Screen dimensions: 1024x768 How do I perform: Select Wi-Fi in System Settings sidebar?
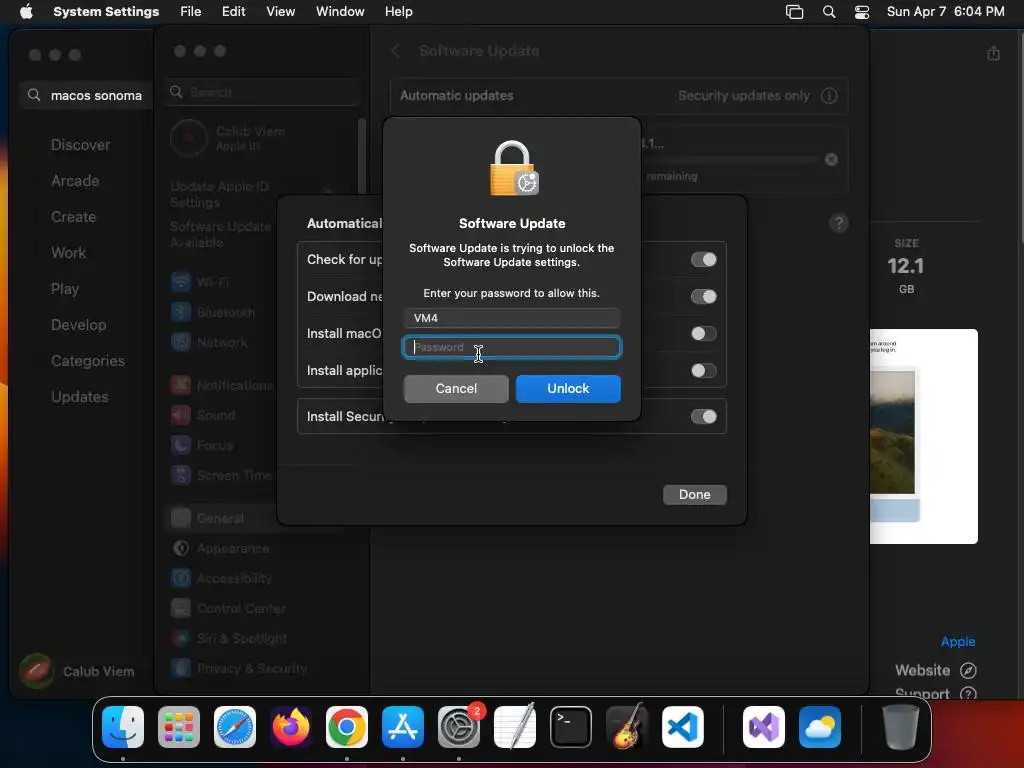200,282
